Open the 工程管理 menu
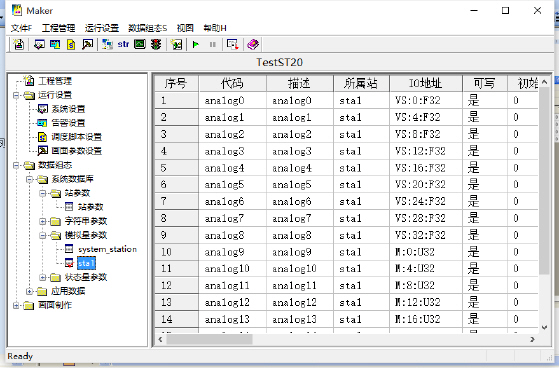Viewport: 559px width, 368px height. (x=58, y=28)
